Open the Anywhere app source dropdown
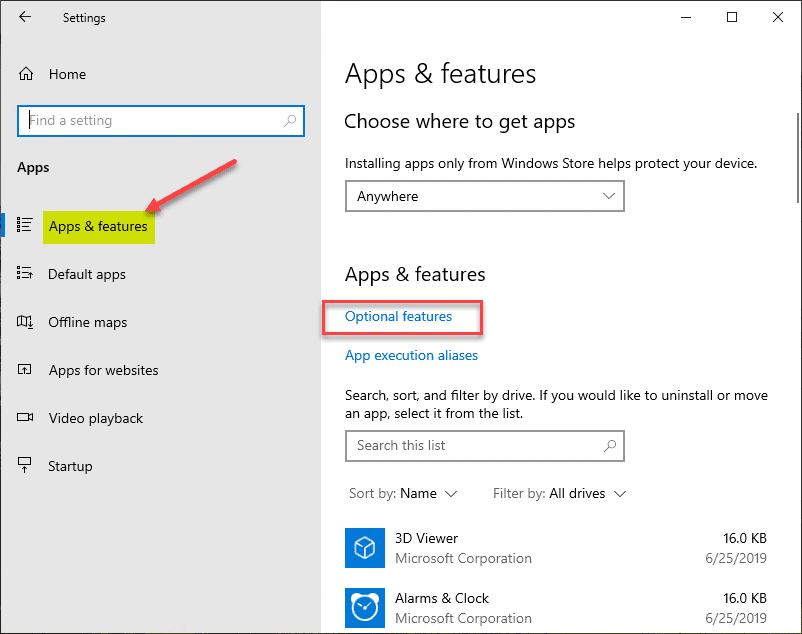 coord(484,196)
